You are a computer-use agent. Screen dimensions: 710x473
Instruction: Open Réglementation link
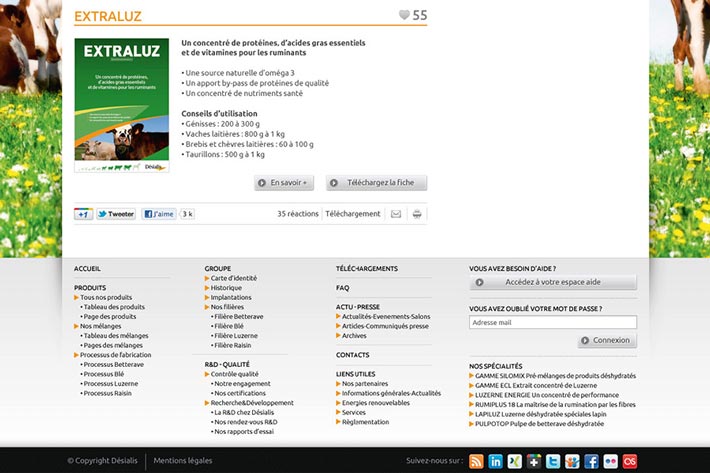(x=365, y=422)
